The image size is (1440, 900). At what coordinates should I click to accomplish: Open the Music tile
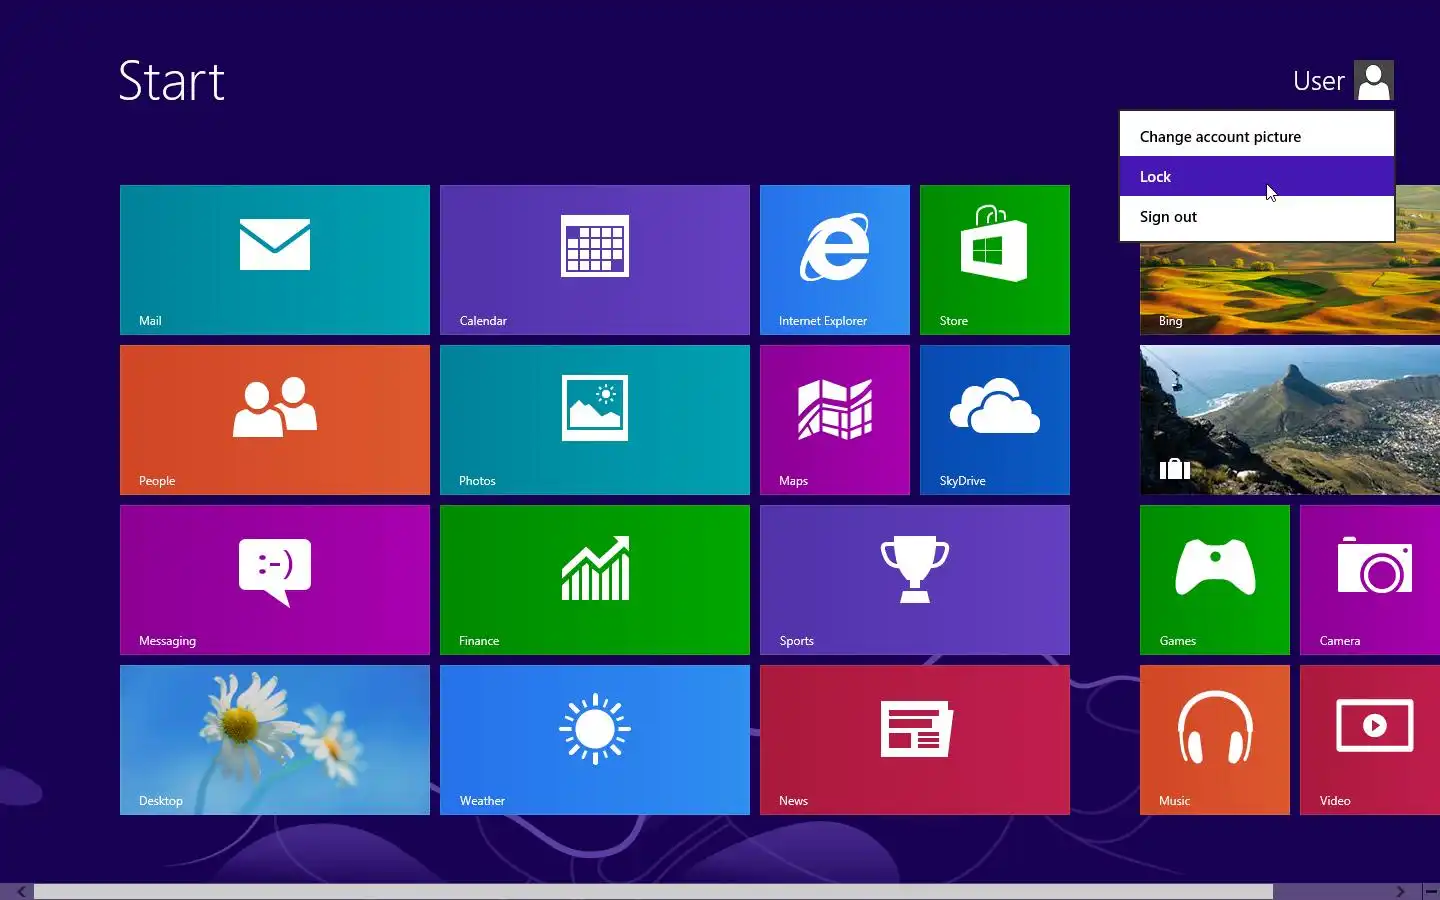1215,740
